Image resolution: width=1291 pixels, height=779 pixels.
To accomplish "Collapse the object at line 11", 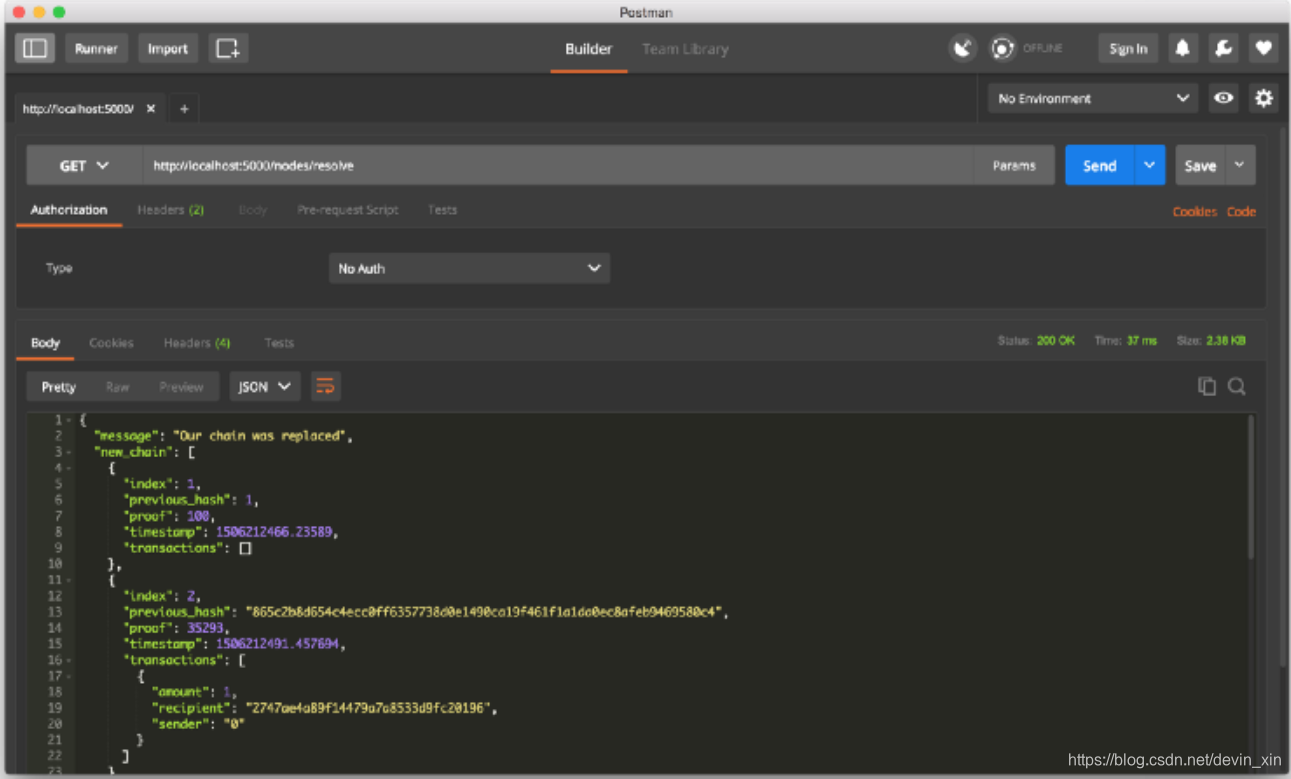I will tap(69, 580).
